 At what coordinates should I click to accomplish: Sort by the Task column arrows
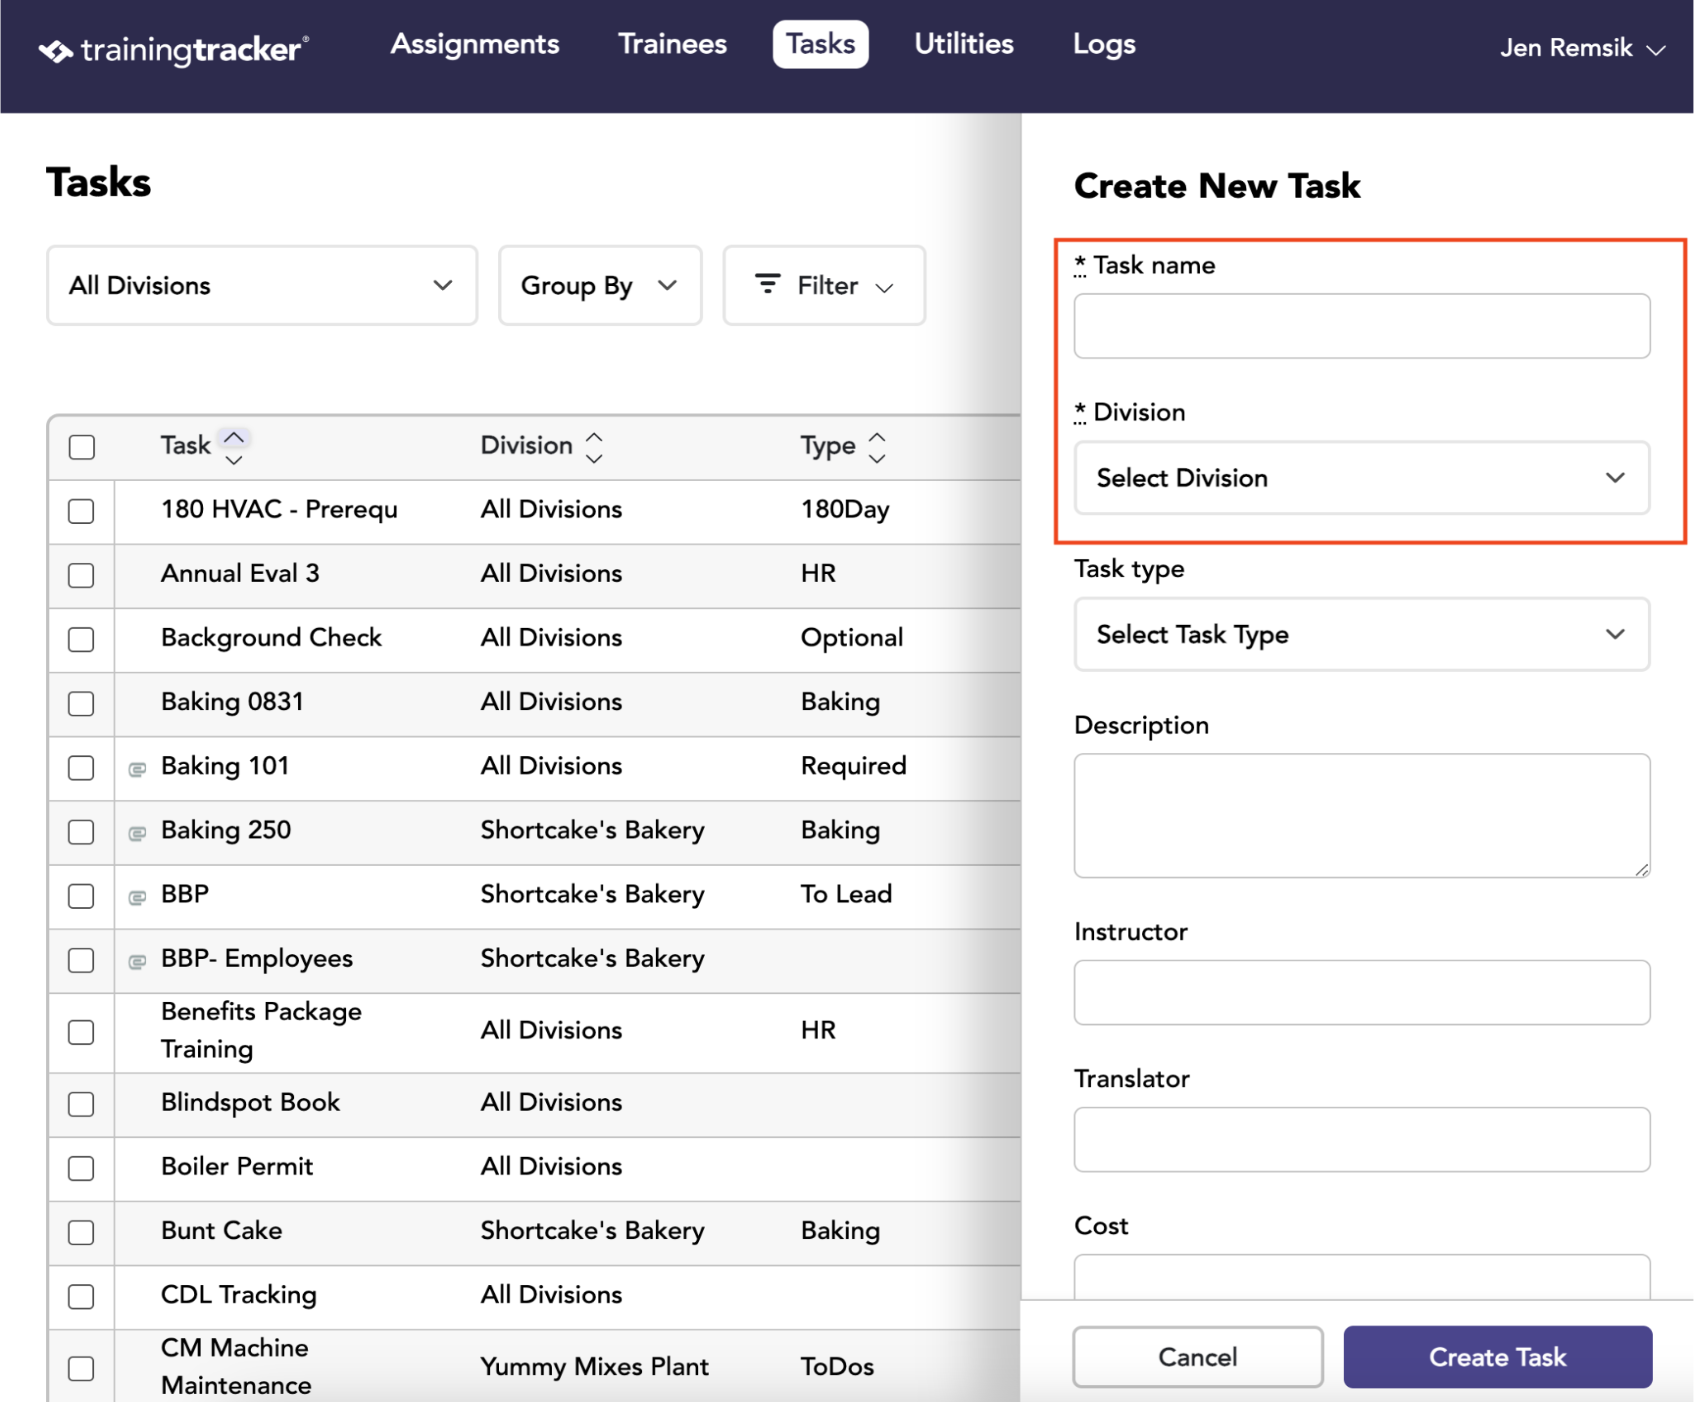point(234,448)
